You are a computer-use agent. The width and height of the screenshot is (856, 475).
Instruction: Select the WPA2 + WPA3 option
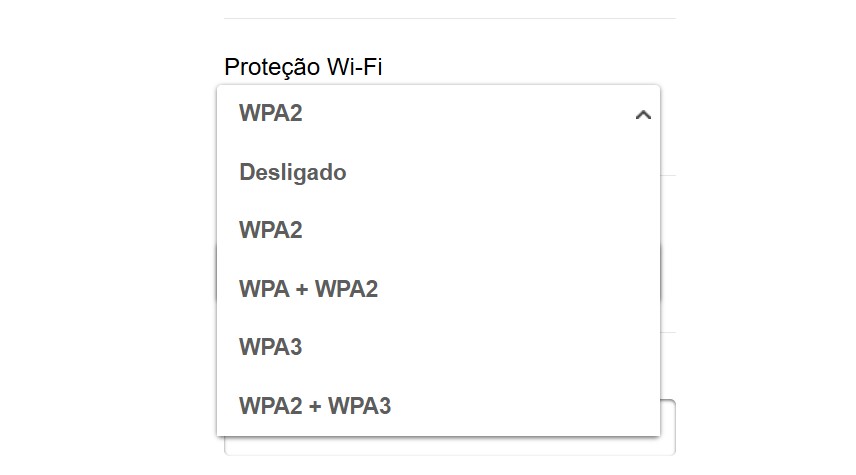click(315, 407)
